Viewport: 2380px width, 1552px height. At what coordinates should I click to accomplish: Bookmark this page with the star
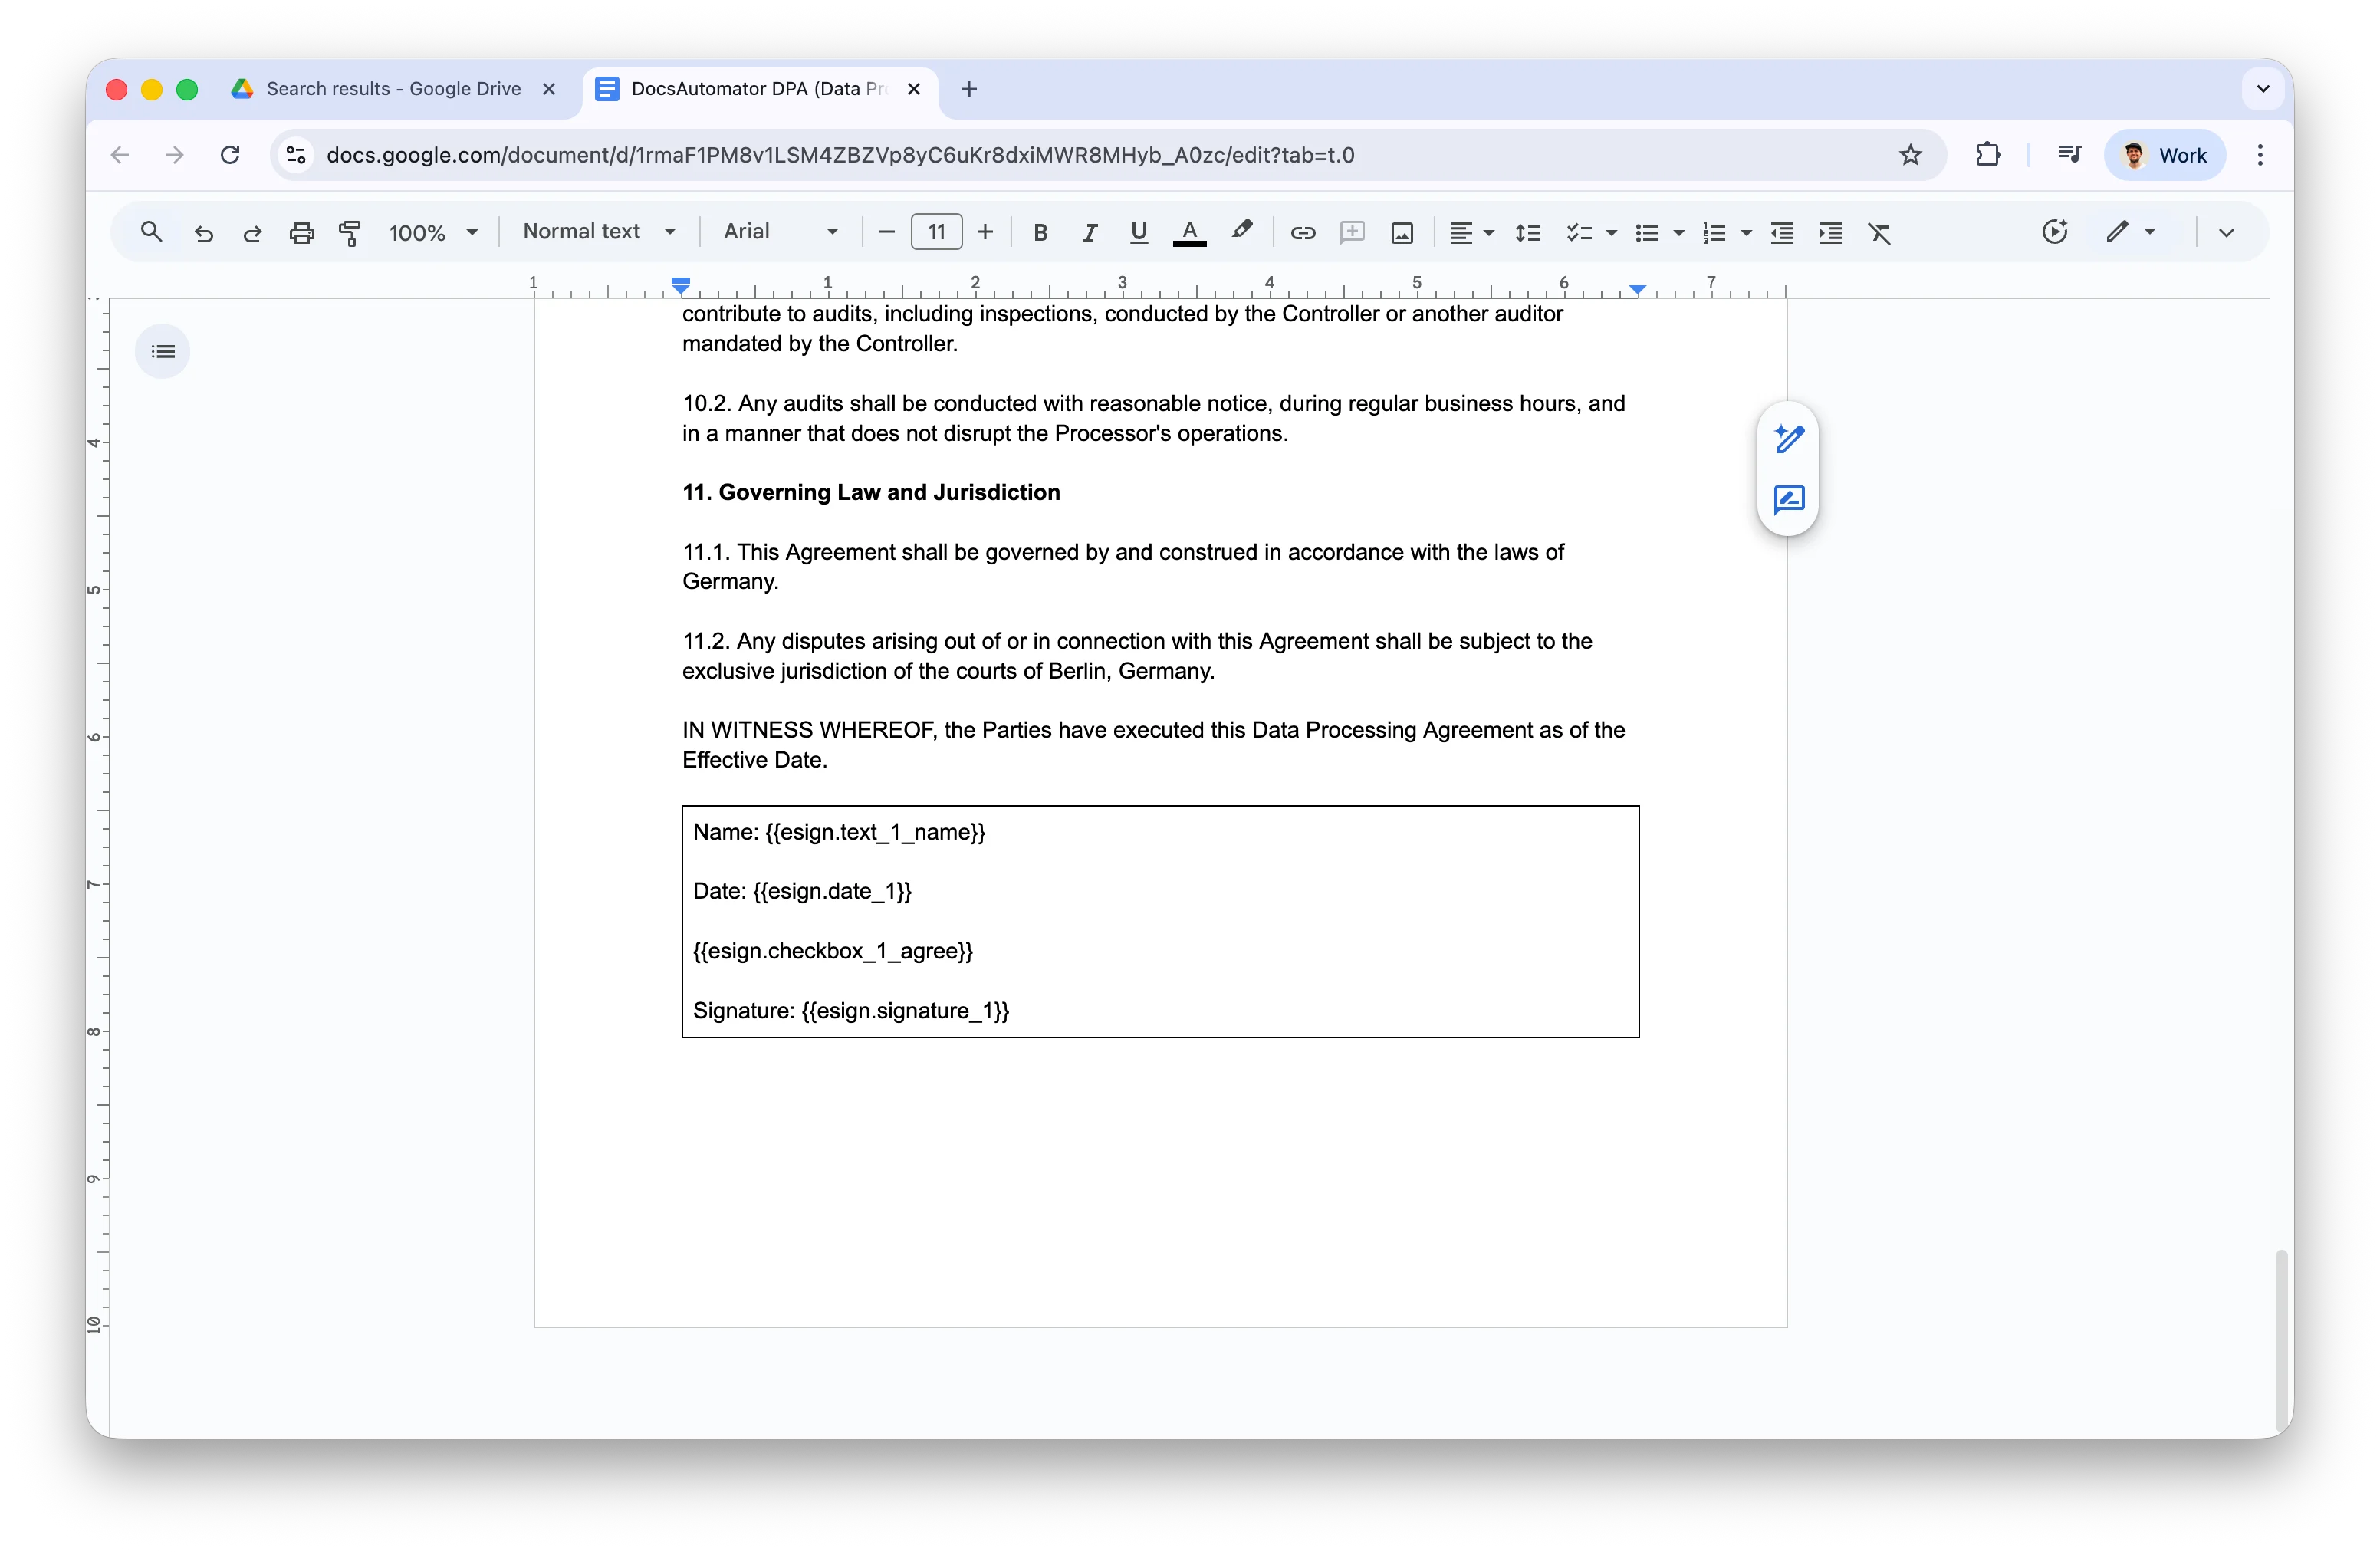click(x=1910, y=155)
